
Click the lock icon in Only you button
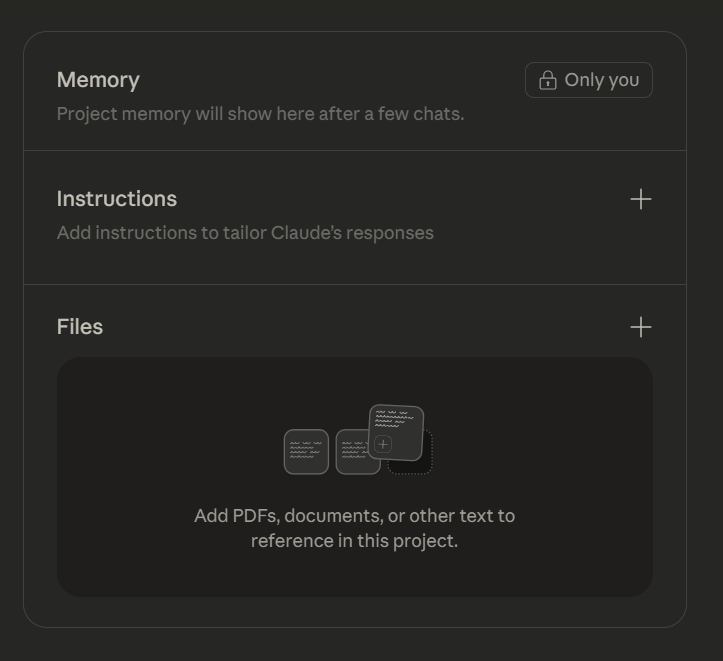coord(548,80)
